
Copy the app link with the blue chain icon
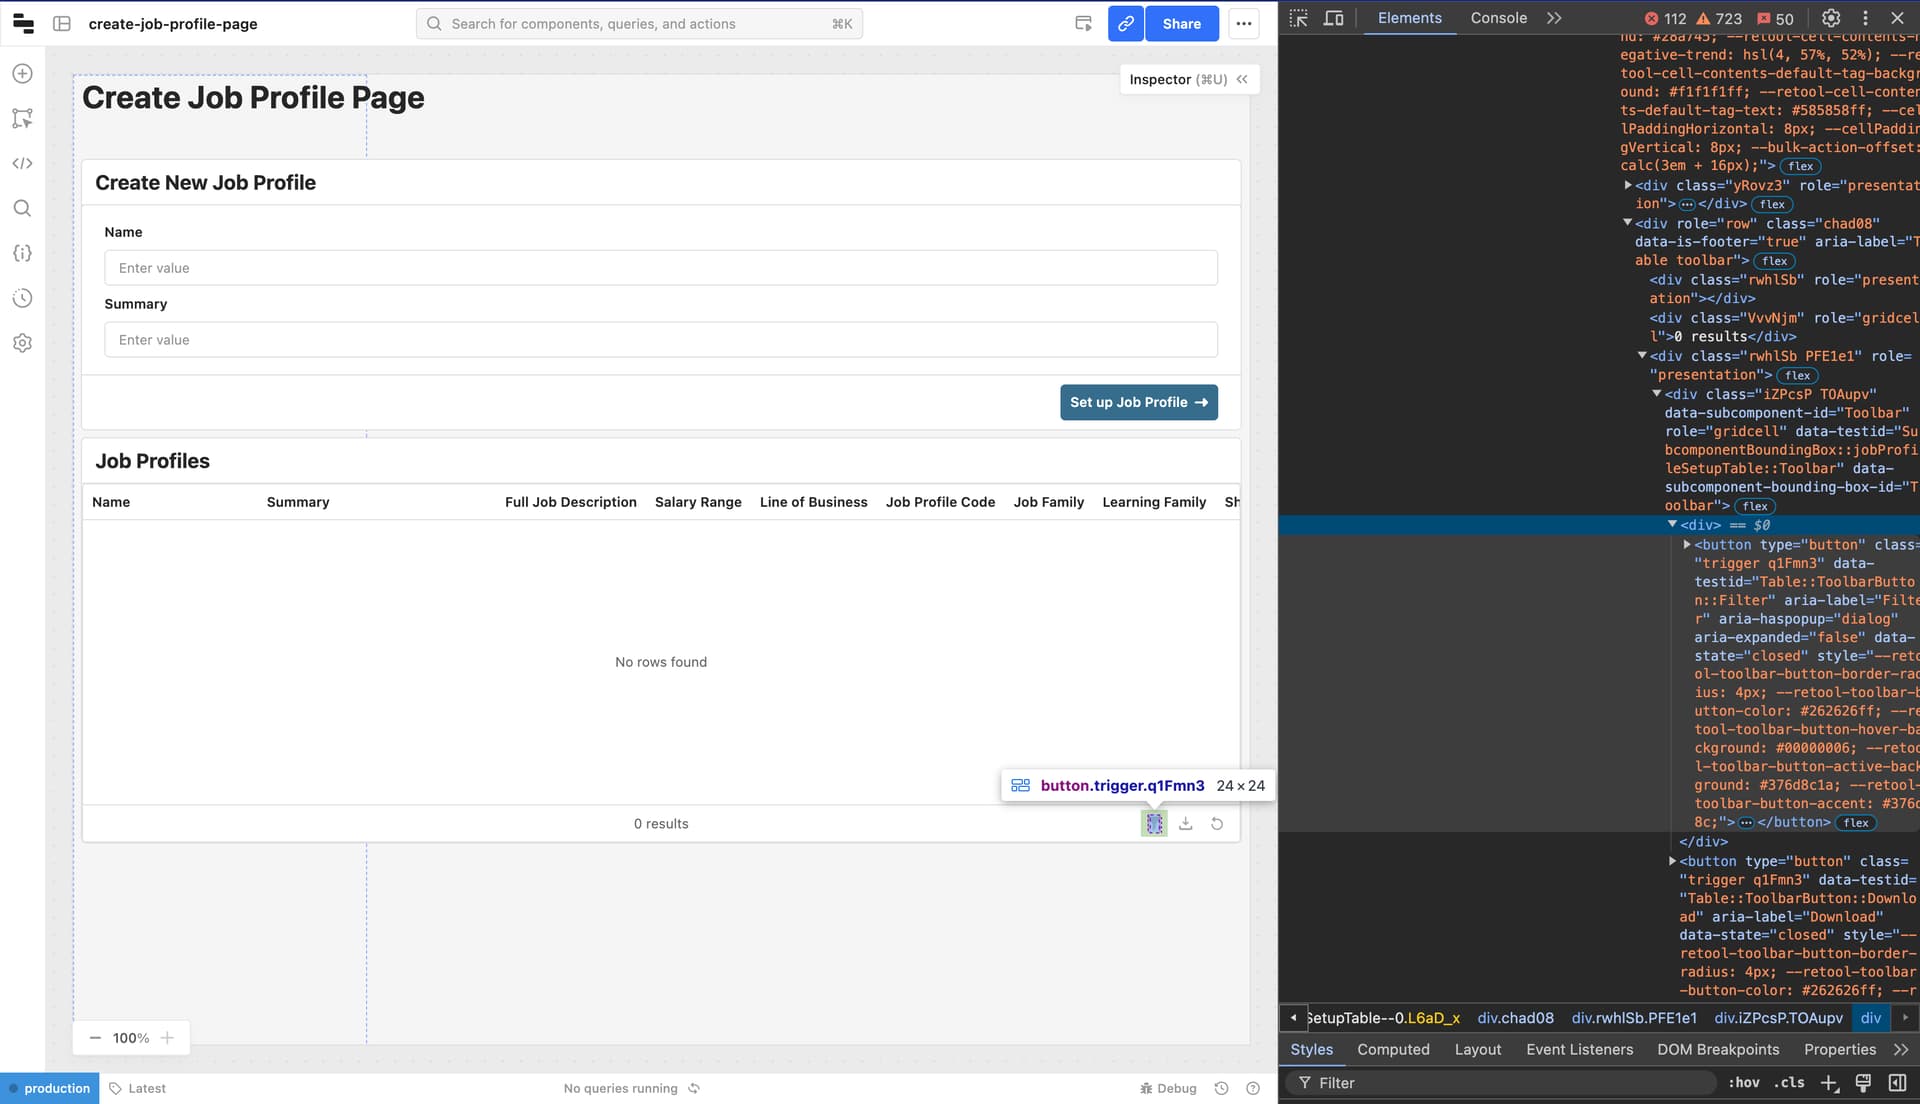(x=1126, y=23)
